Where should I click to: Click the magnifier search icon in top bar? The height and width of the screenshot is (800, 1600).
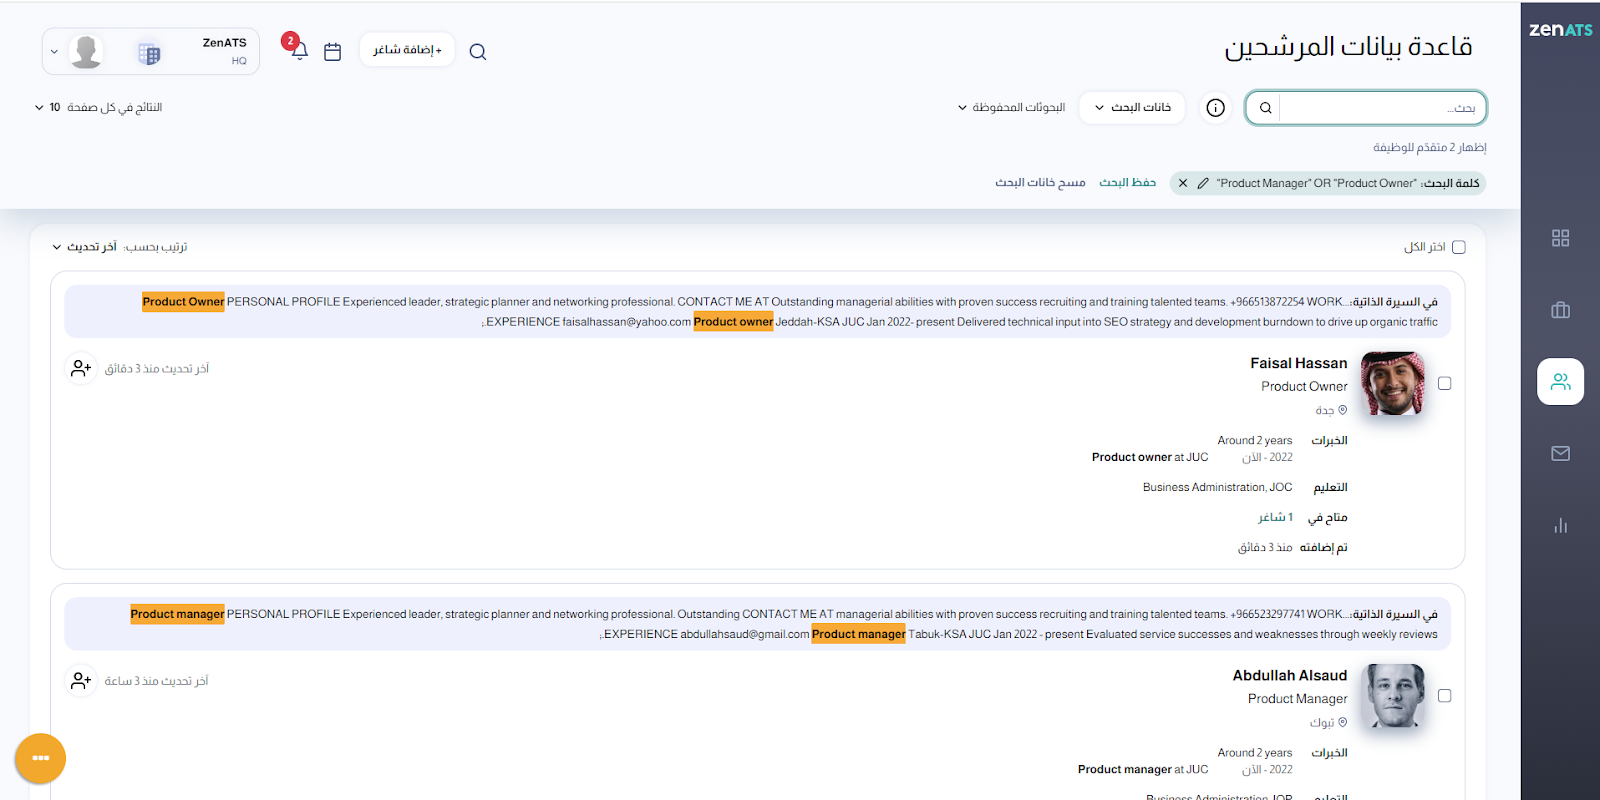tap(478, 52)
